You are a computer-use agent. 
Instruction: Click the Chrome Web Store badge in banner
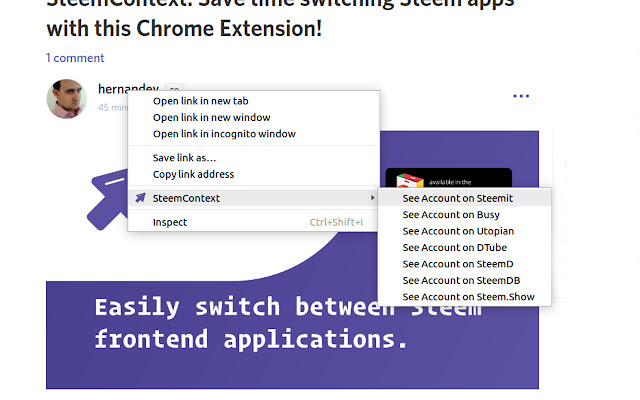click(449, 178)
